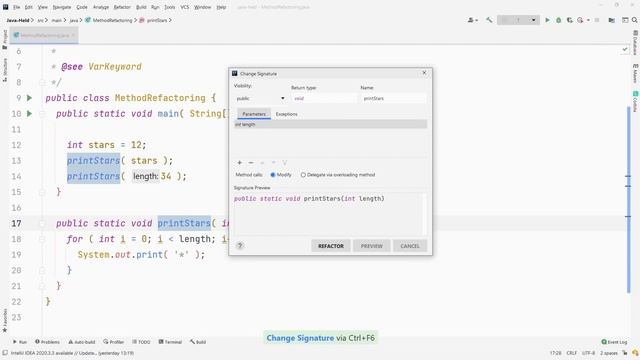Click the CRLF line separator in status bar

pyautogui.click(x=571, y=353)
